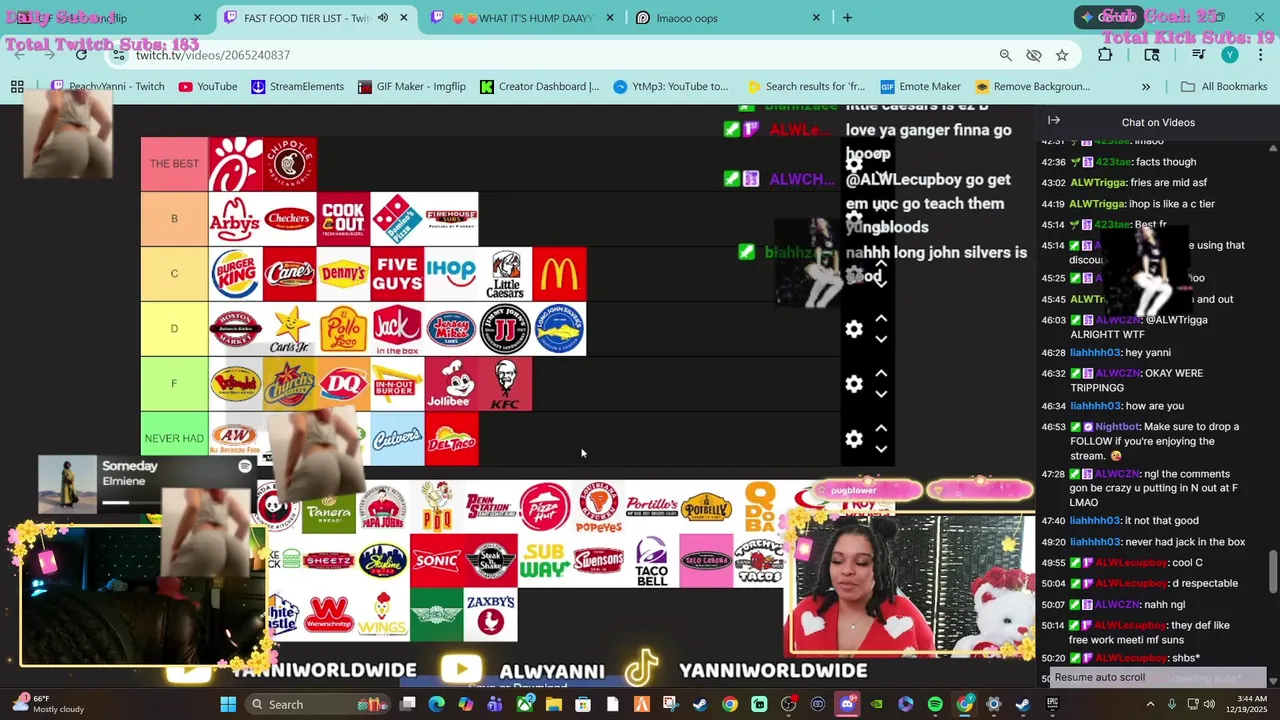
Task: Open Discord from the taskbar
Action: click(847, 704)
